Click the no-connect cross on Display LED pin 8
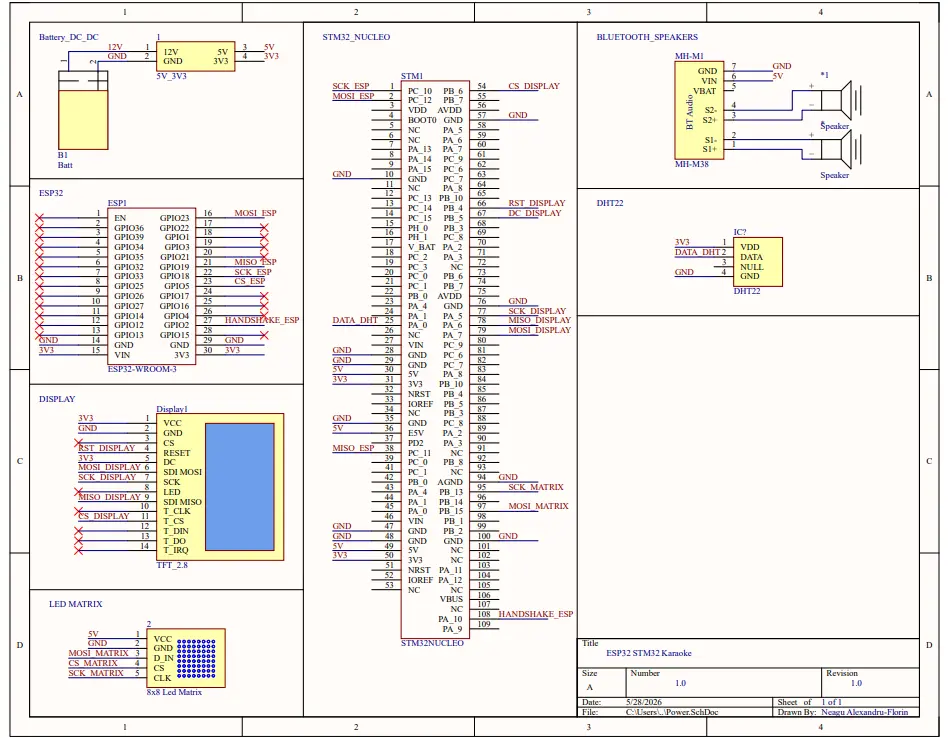The image size is (948, 738). point(78,492)
